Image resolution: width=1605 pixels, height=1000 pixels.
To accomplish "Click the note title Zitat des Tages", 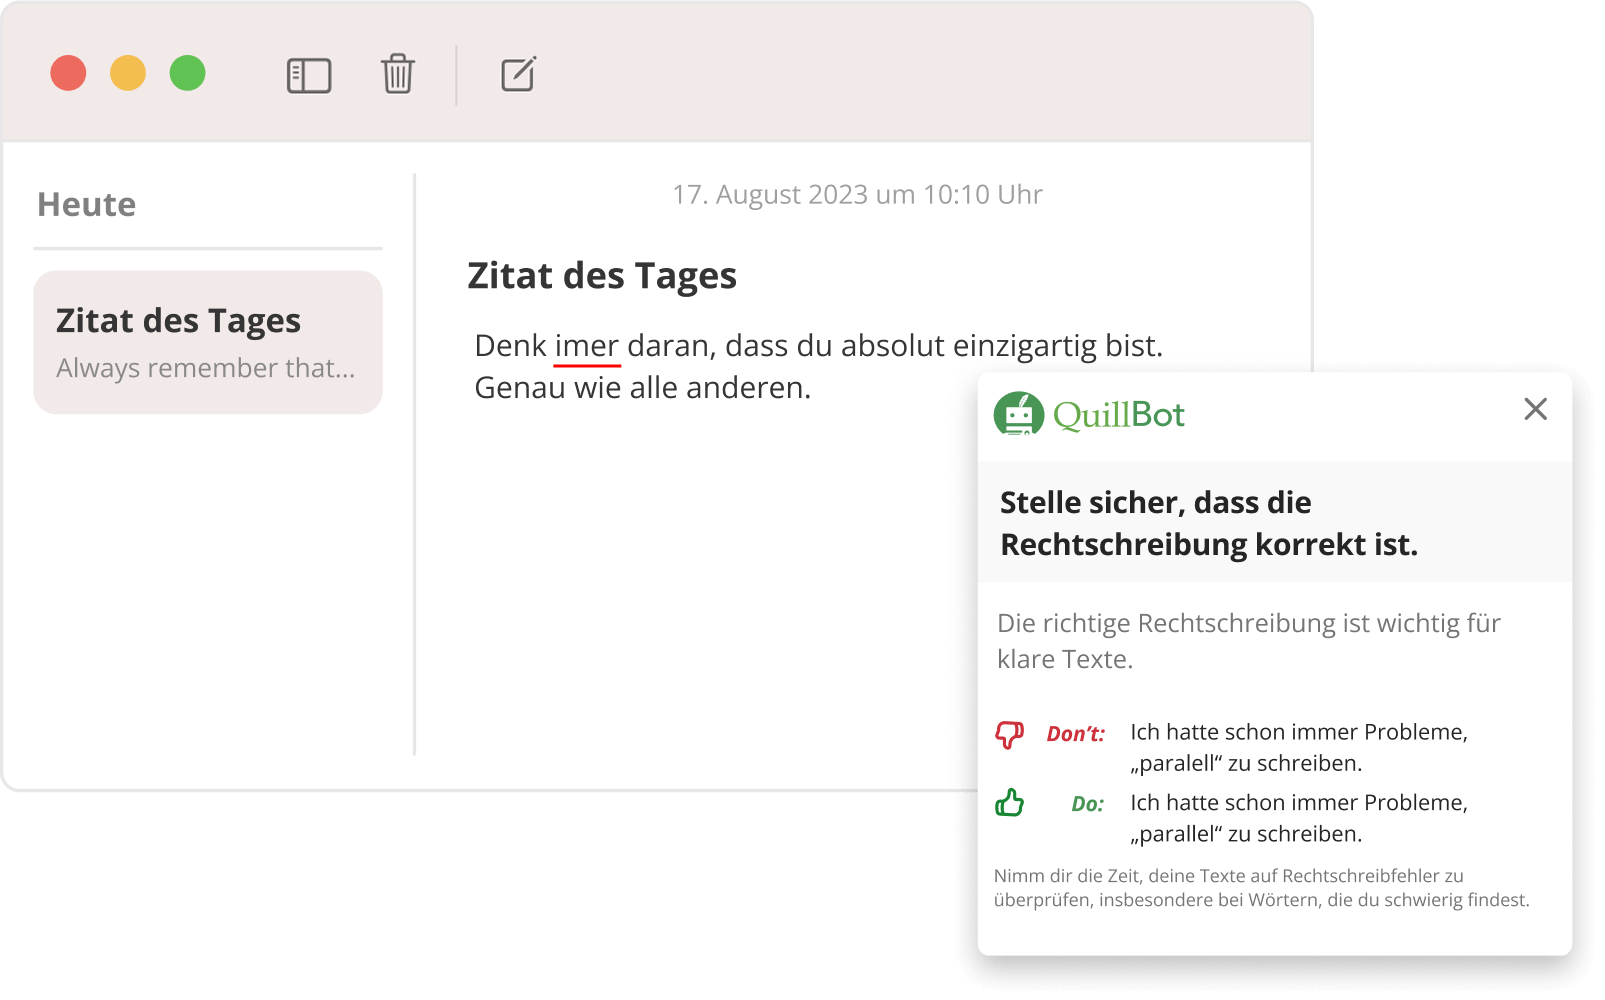I will click(x=602, y=275).
